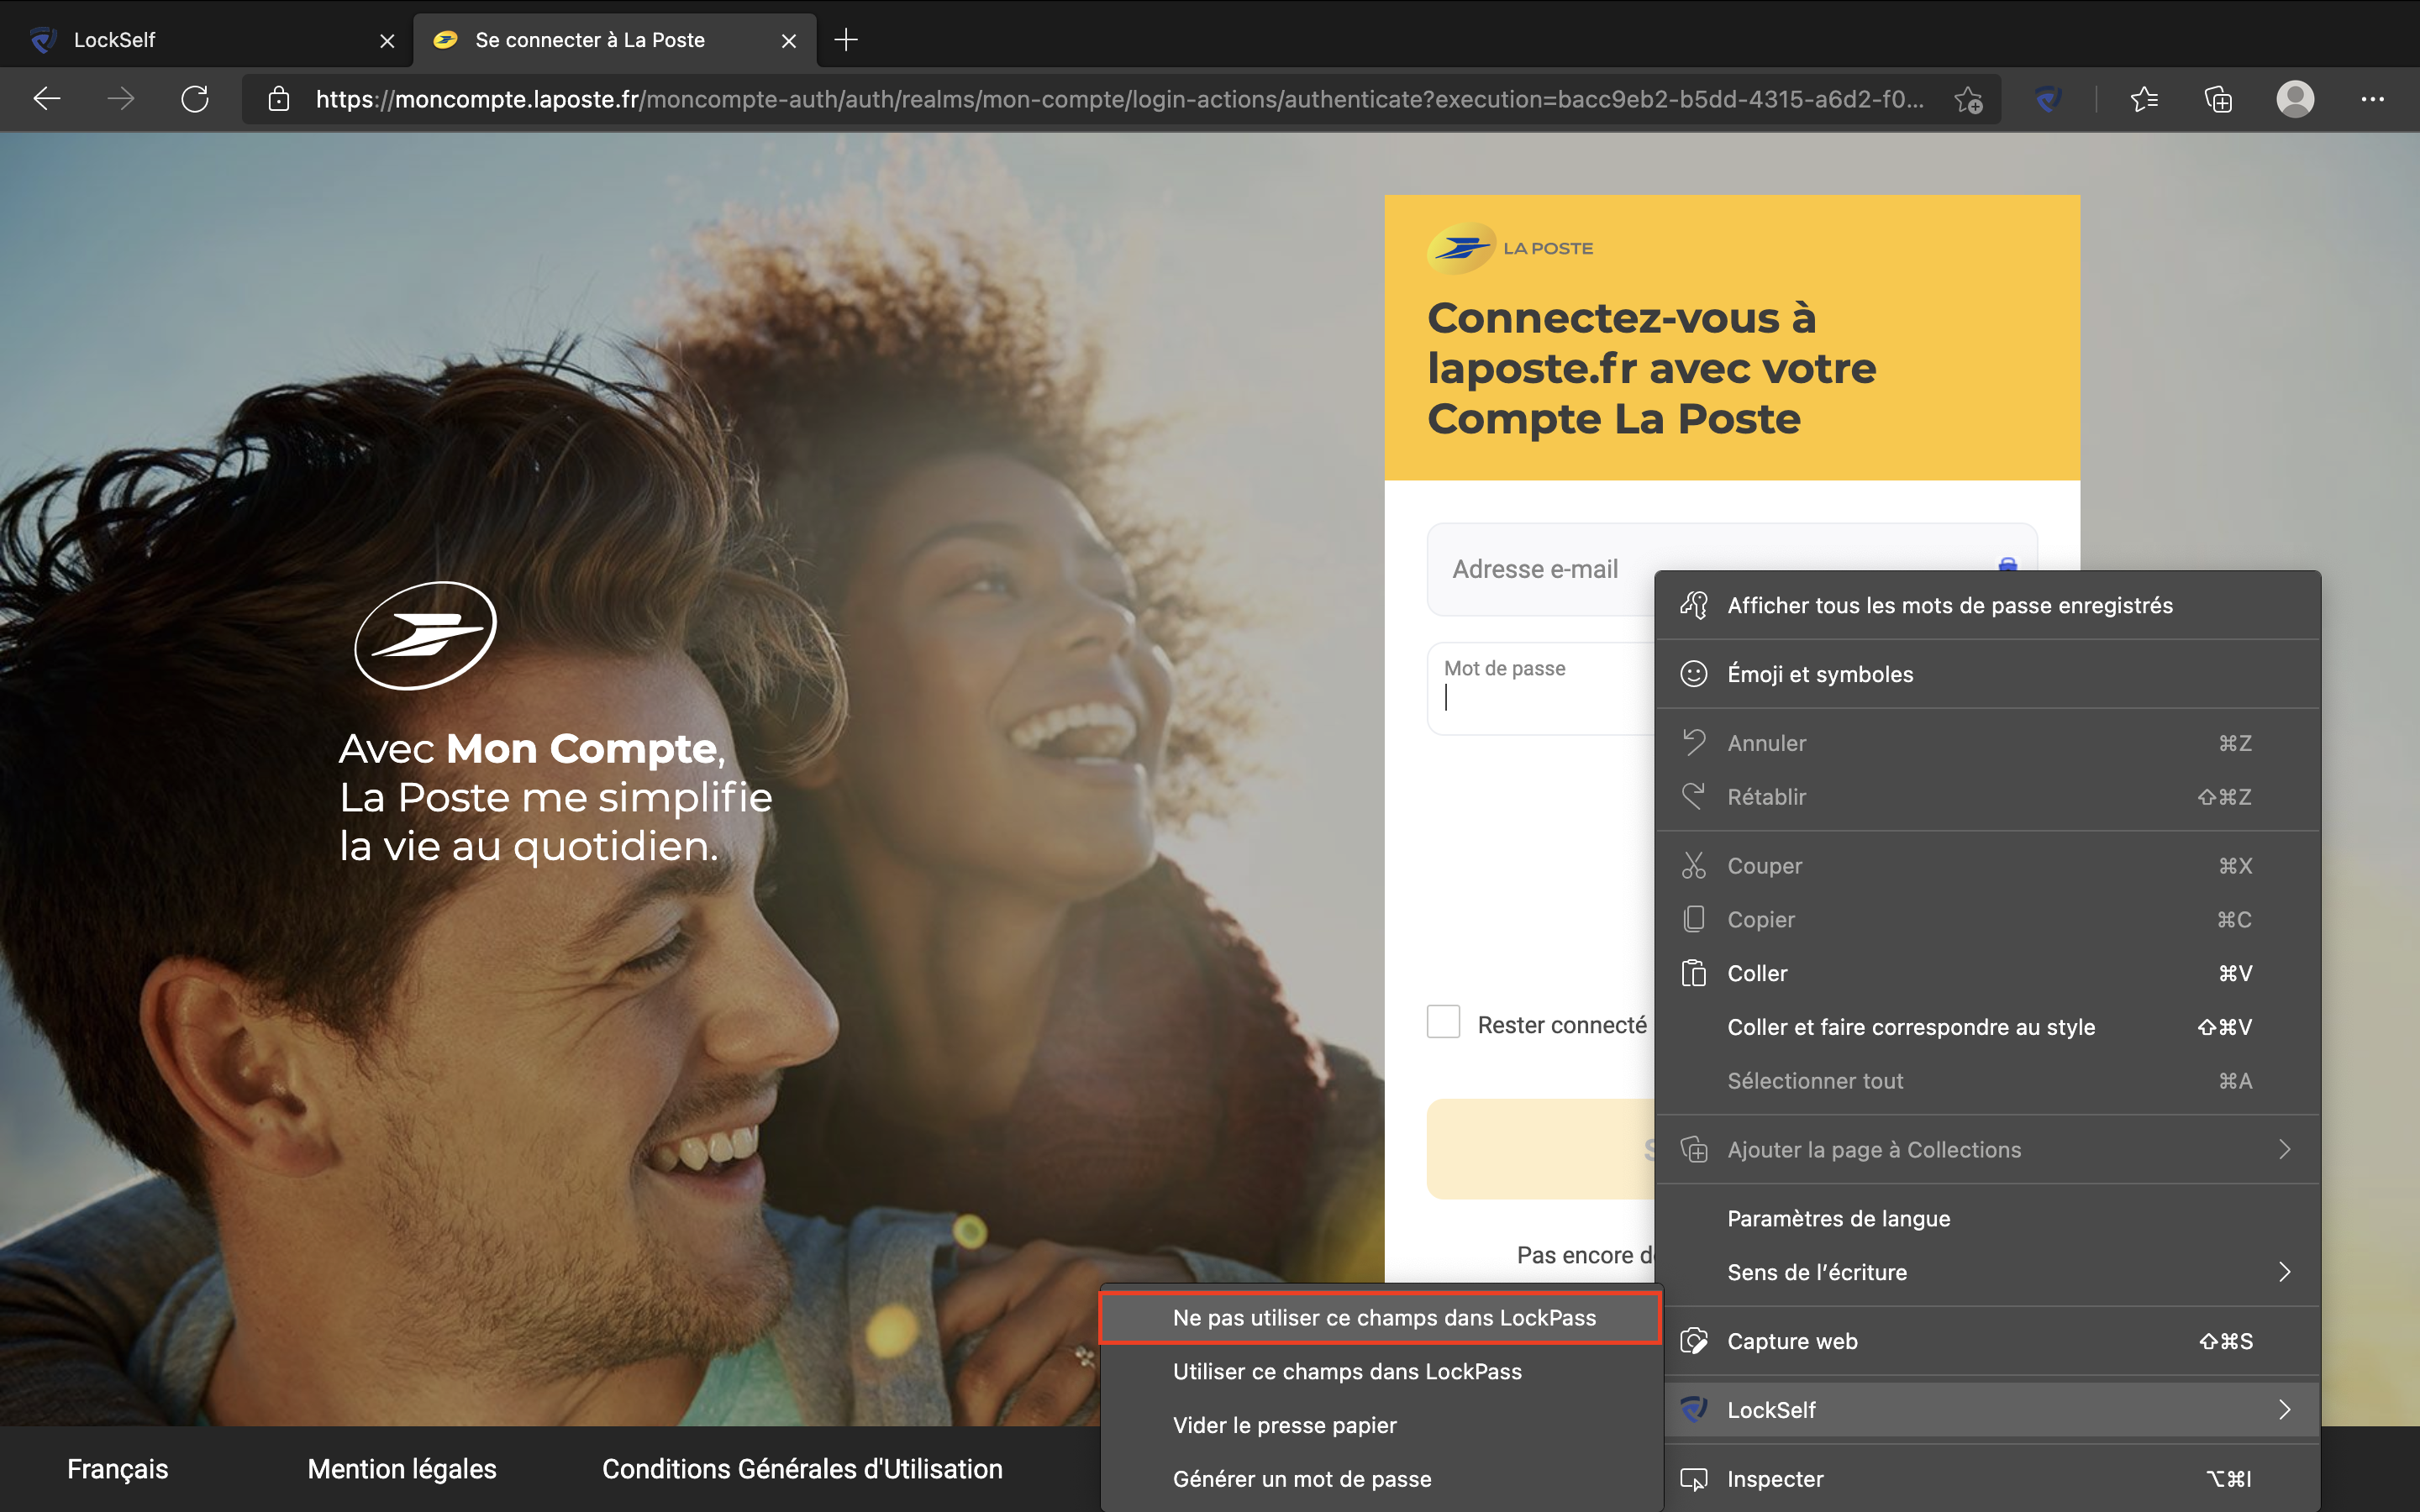Click the LockSelf shield icon in context menu

(x=1693, y=1410)
